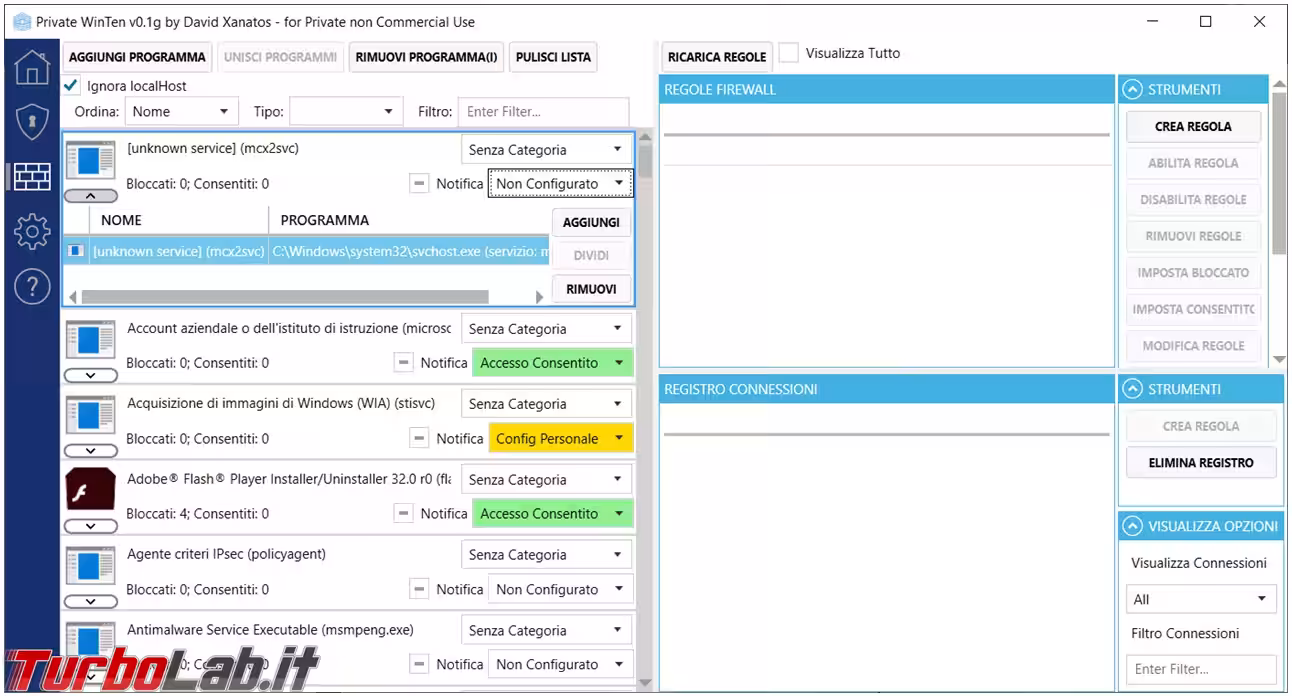
Task: Click the Adobe Flash Player program icon
Action: [90, 491]
